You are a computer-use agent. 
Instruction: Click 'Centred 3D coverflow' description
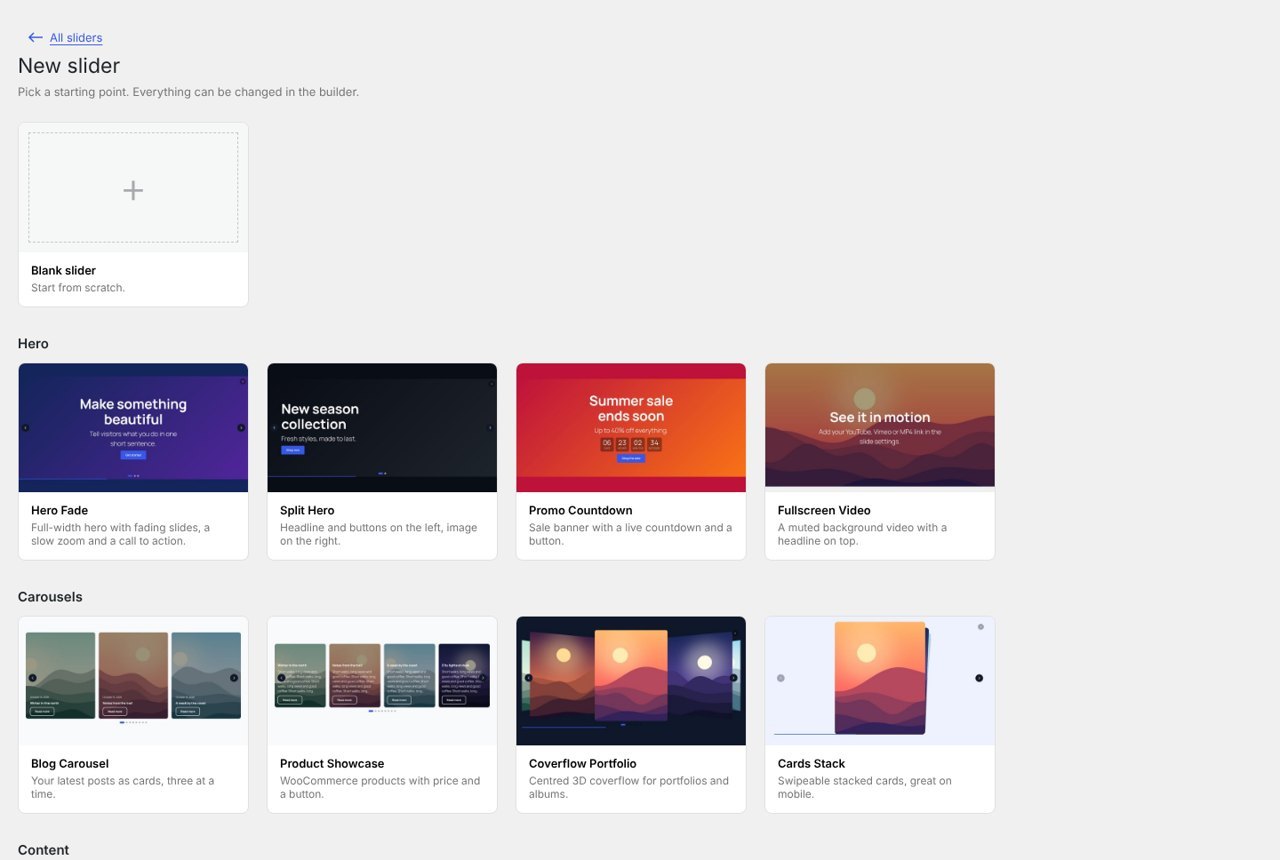629,787
